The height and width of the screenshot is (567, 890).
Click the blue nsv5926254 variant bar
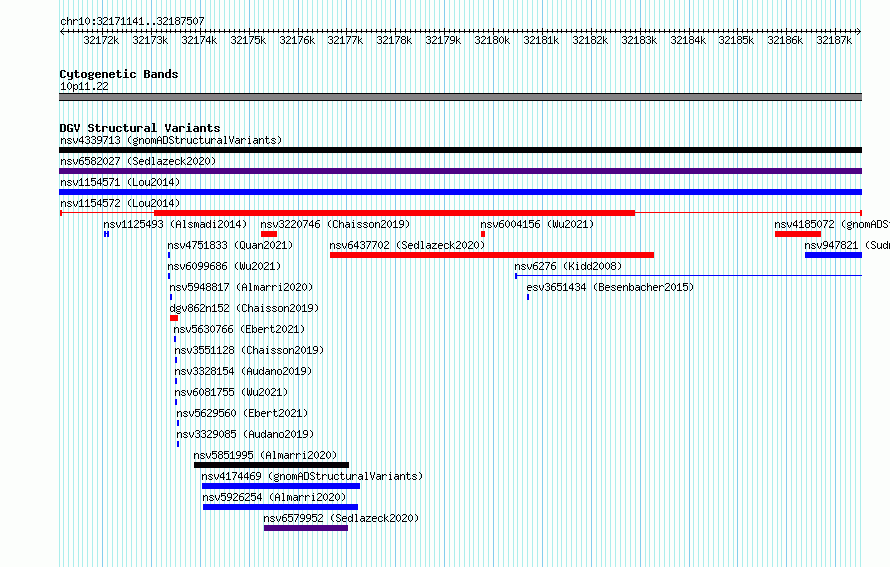(280, 507)
